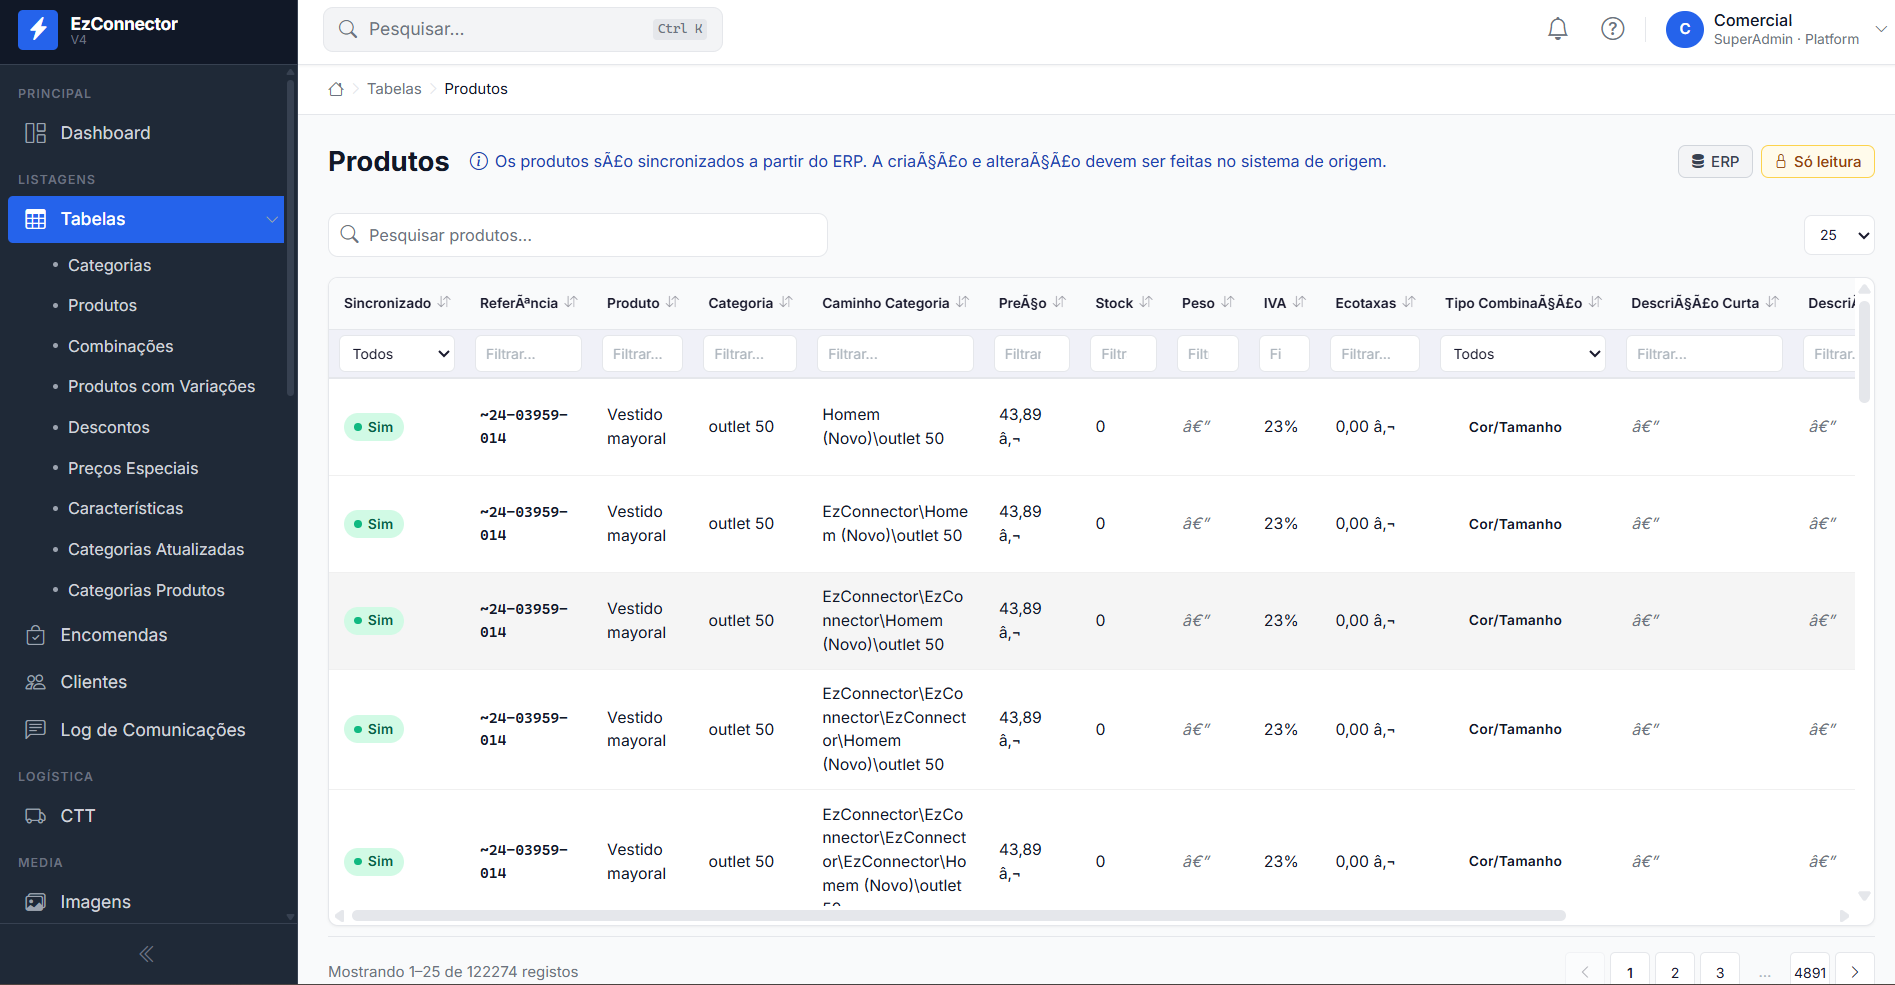Go to home via breadcrumb house icon
Viewport: 1895px width, 985px height.
[x=336, y=89]
